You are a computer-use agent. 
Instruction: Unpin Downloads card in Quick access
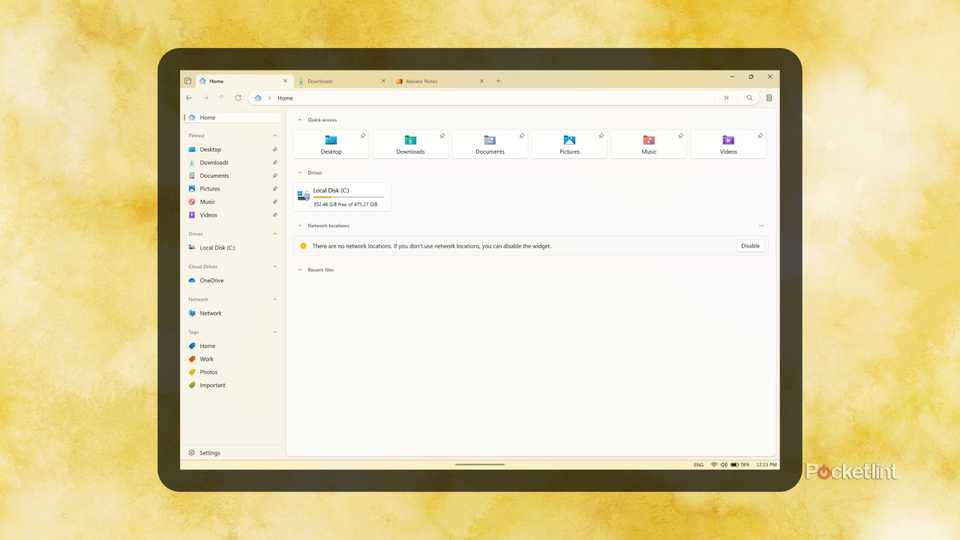442,136
